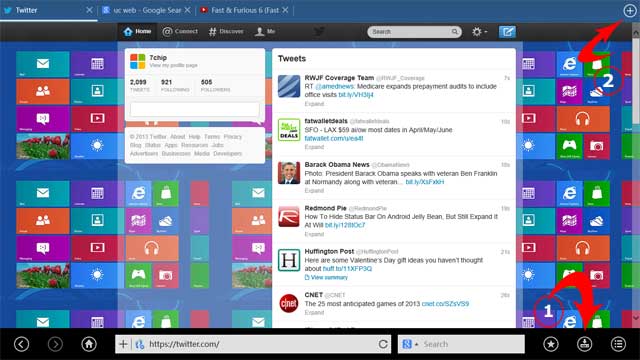Open fatwalletdeals avatar image
The width and height of the screenshot is (640, 360).
point(289,129)
